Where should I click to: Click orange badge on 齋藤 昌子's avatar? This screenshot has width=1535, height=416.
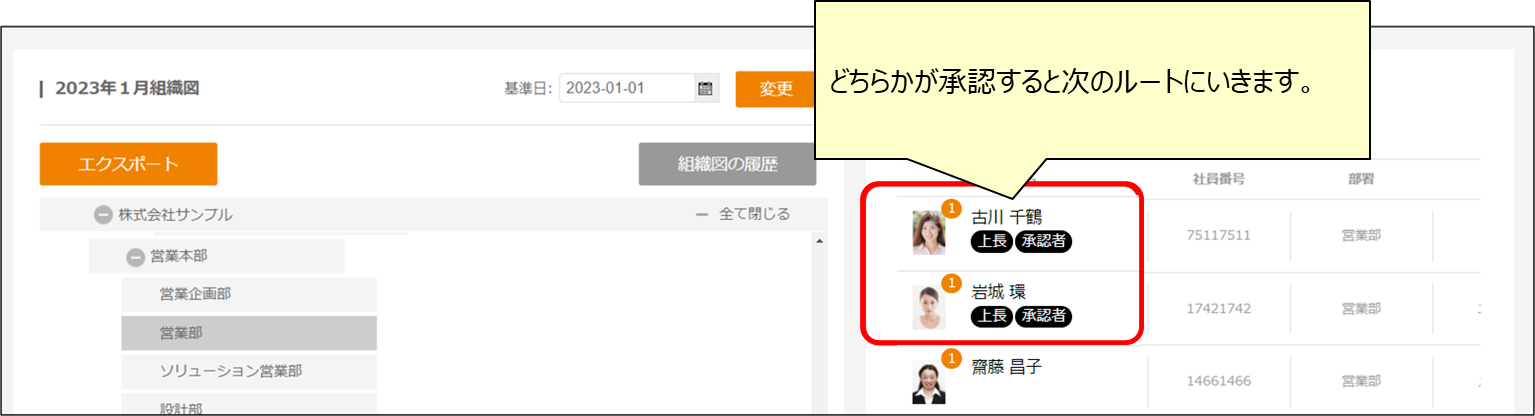tap(951, 358)
